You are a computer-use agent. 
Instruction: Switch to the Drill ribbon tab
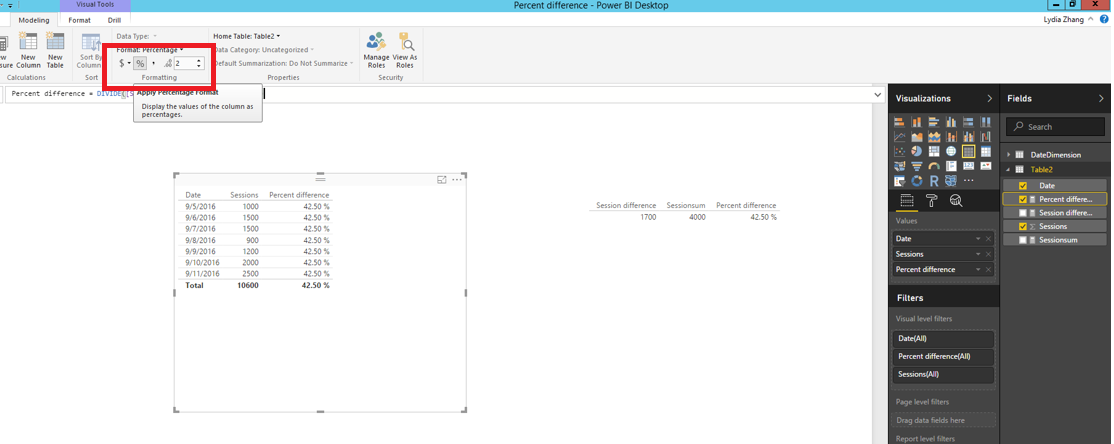point(114,20)
